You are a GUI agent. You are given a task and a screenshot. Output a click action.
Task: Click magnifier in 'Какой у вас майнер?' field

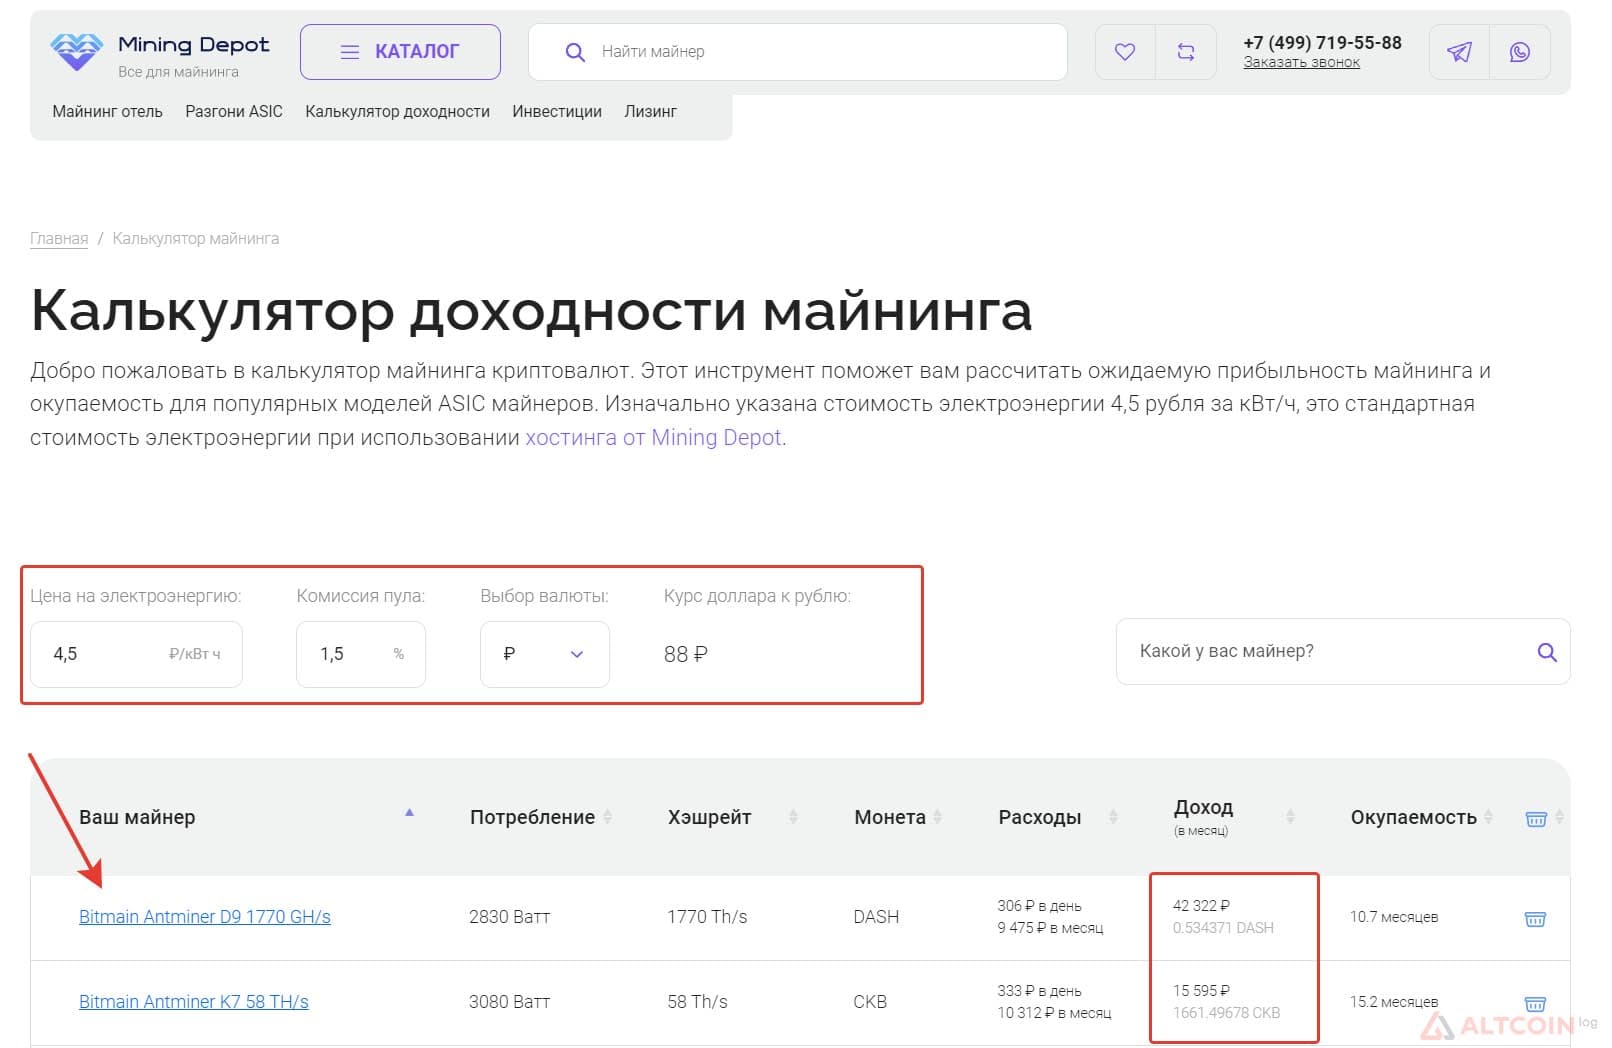pos(1547,652)
